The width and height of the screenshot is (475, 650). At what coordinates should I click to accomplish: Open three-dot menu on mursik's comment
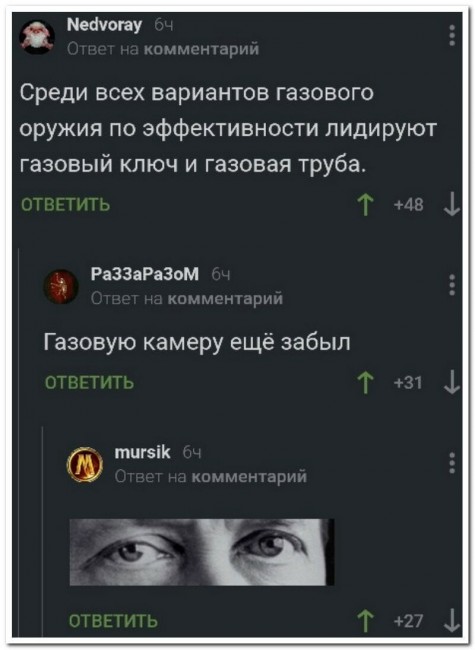(452, 463)
